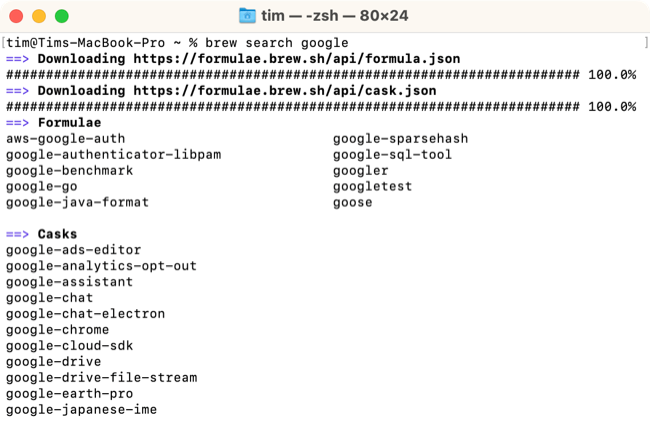Image resolution: width=650 pixels, height=423 pixels.
Task: Click the folder icon in title bar
Action: pos(247,16)
